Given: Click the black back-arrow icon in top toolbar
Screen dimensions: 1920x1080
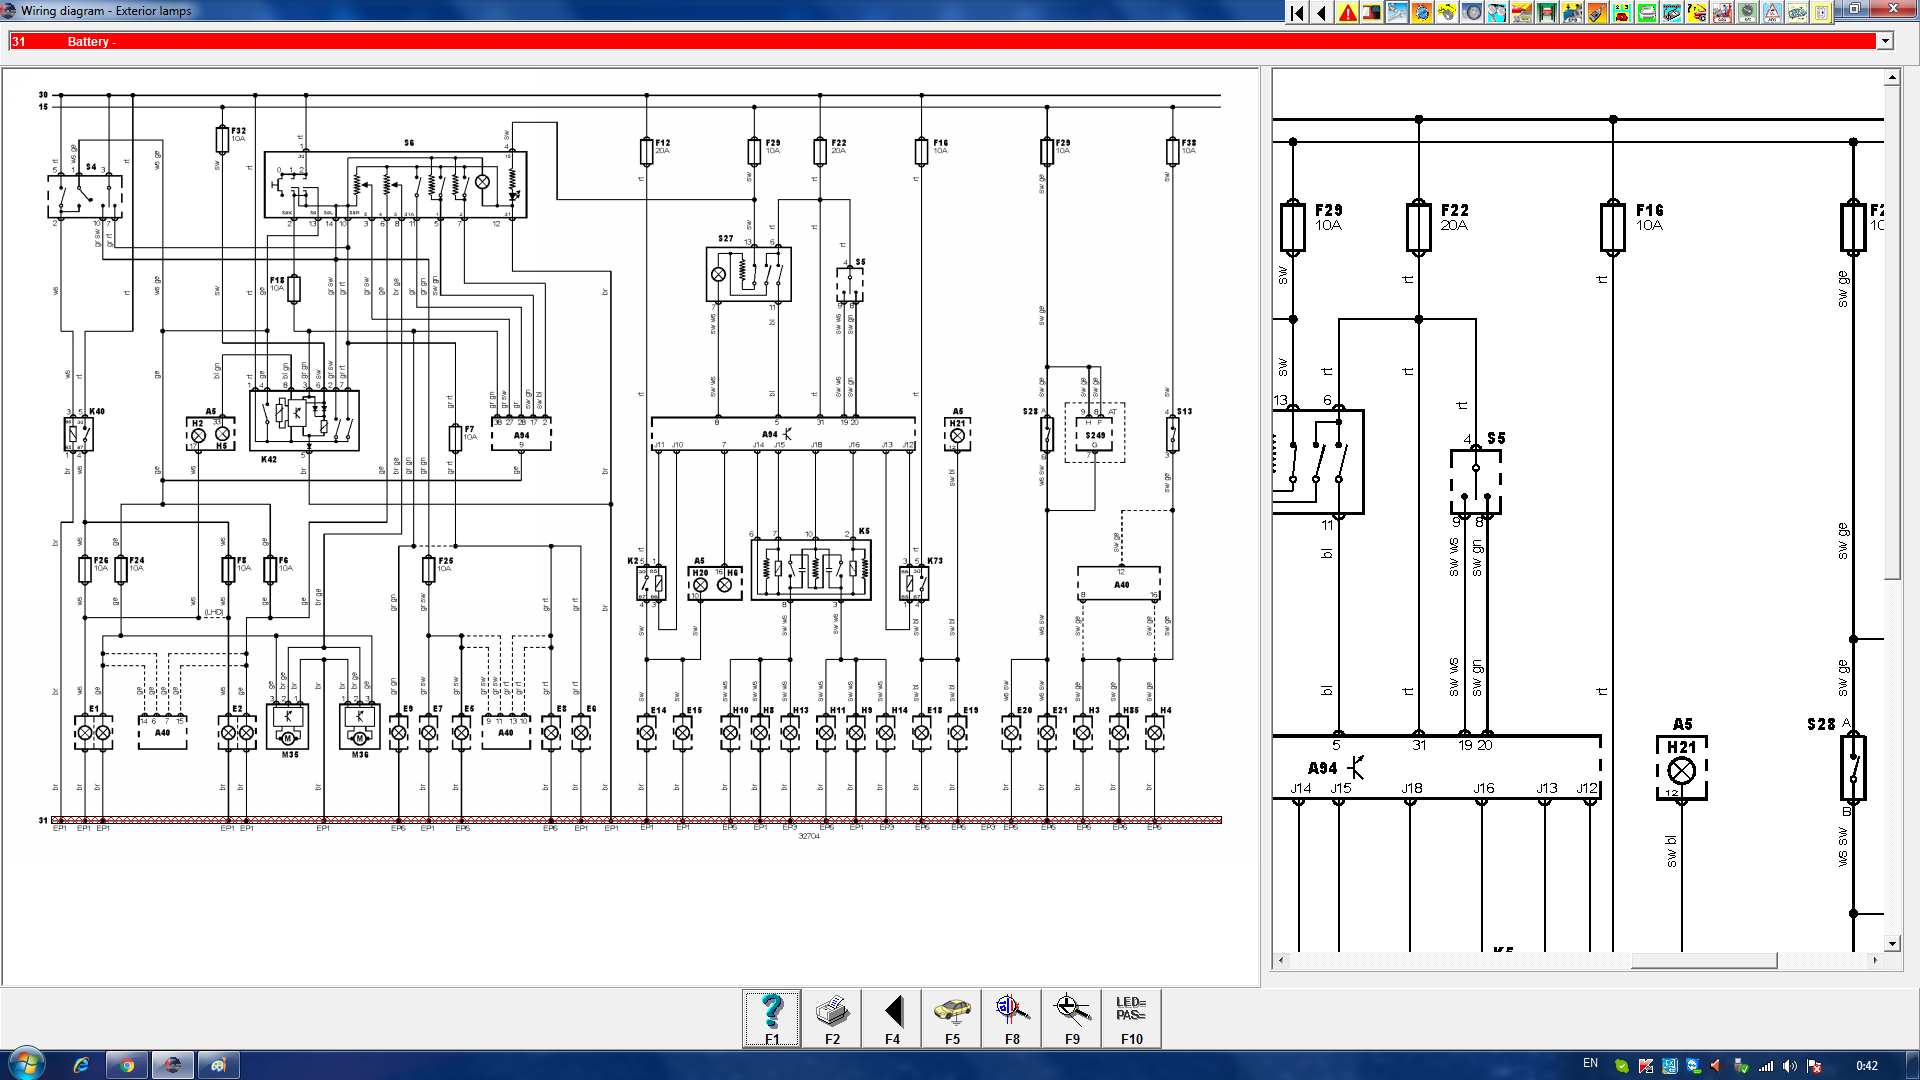Looking at the screenshot, I should [1322, 13].
